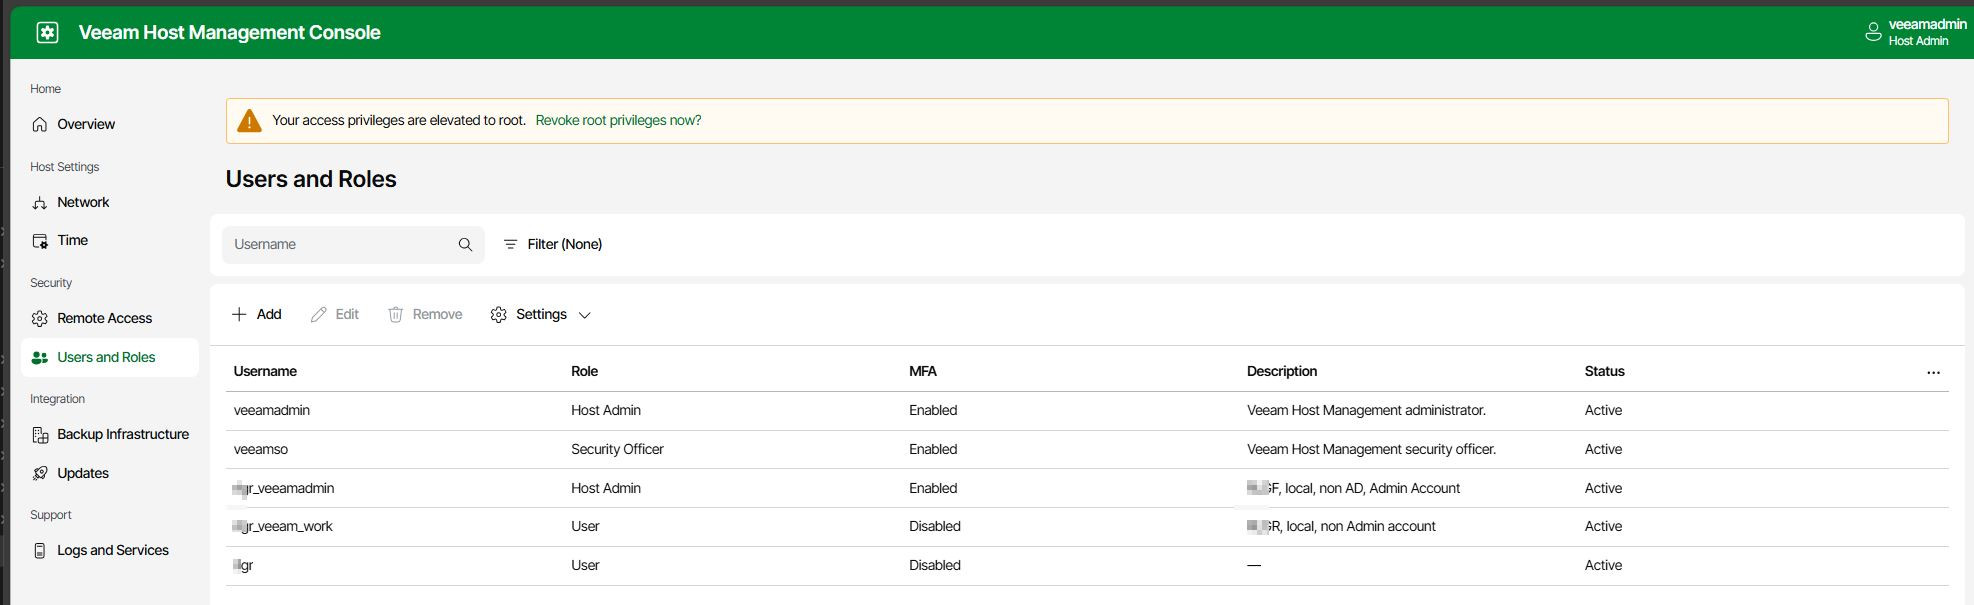Click the search magnifier in Username field

(465, 244)
